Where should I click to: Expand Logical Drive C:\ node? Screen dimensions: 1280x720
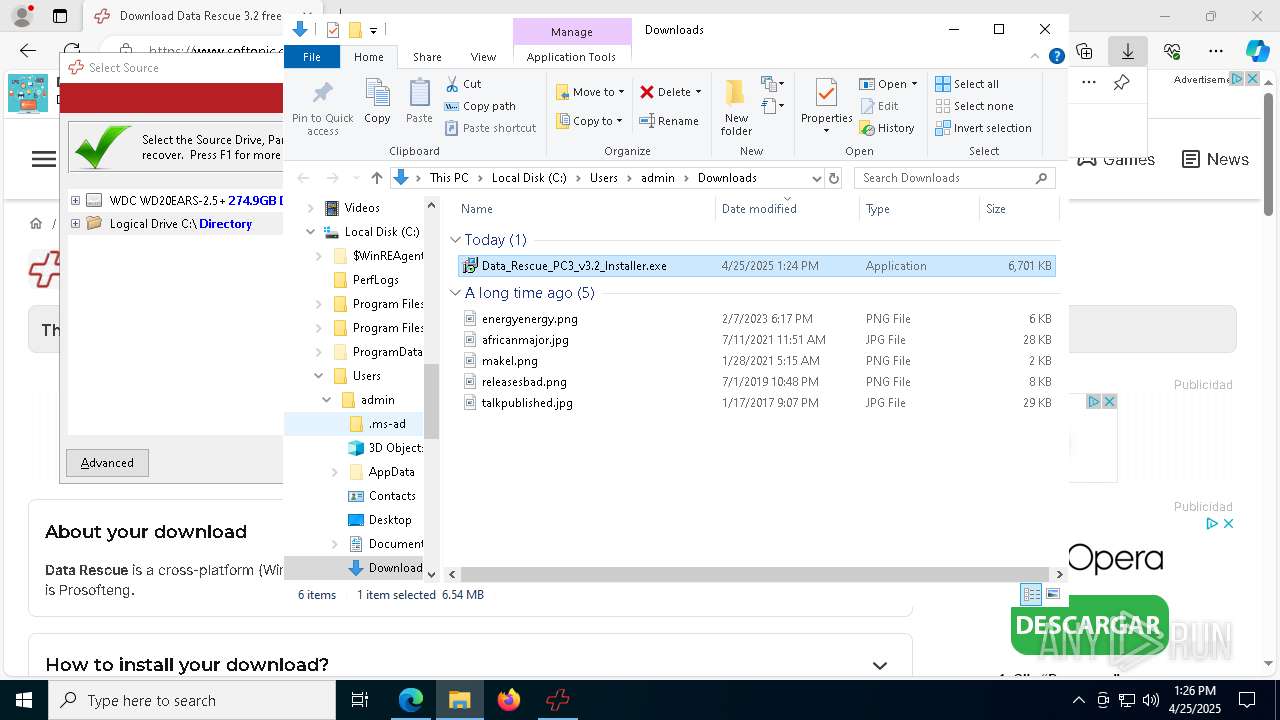(x=75, y=224)
